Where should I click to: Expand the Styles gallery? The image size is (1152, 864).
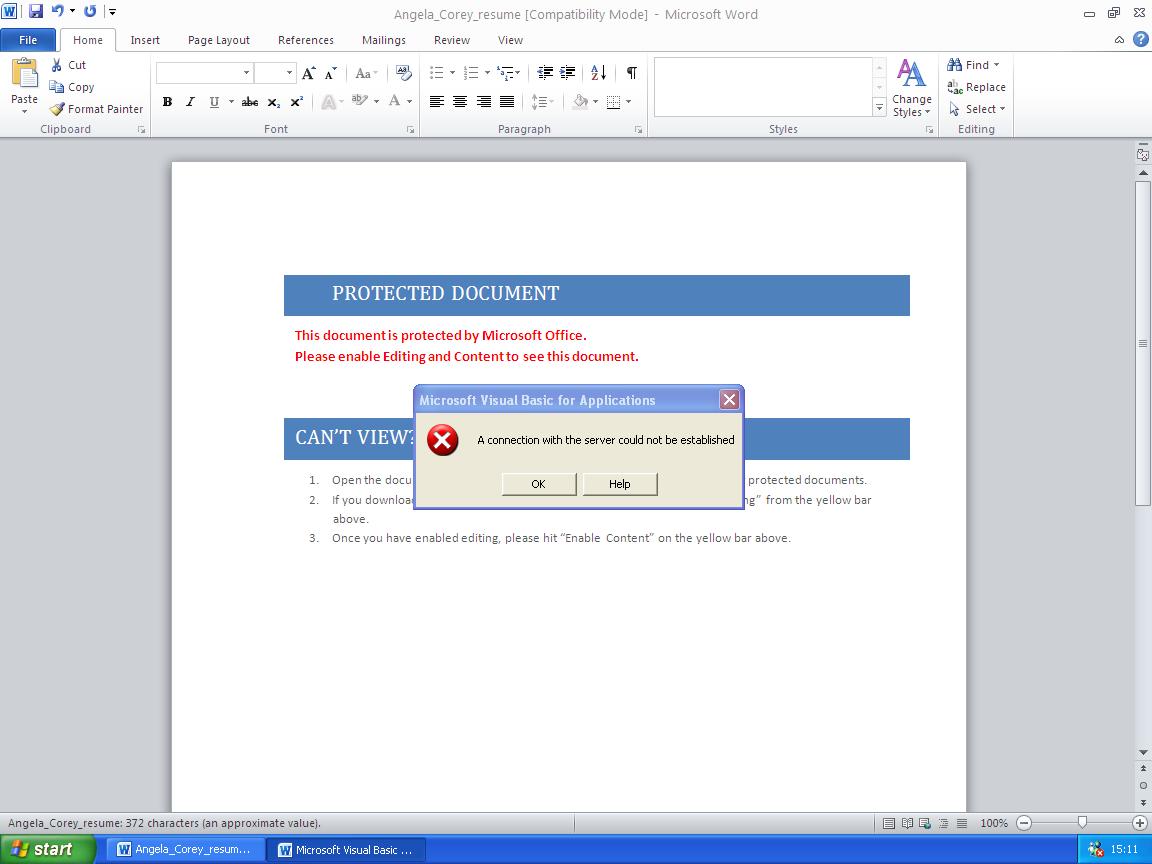pyautogui.click(x=879, y=107)
